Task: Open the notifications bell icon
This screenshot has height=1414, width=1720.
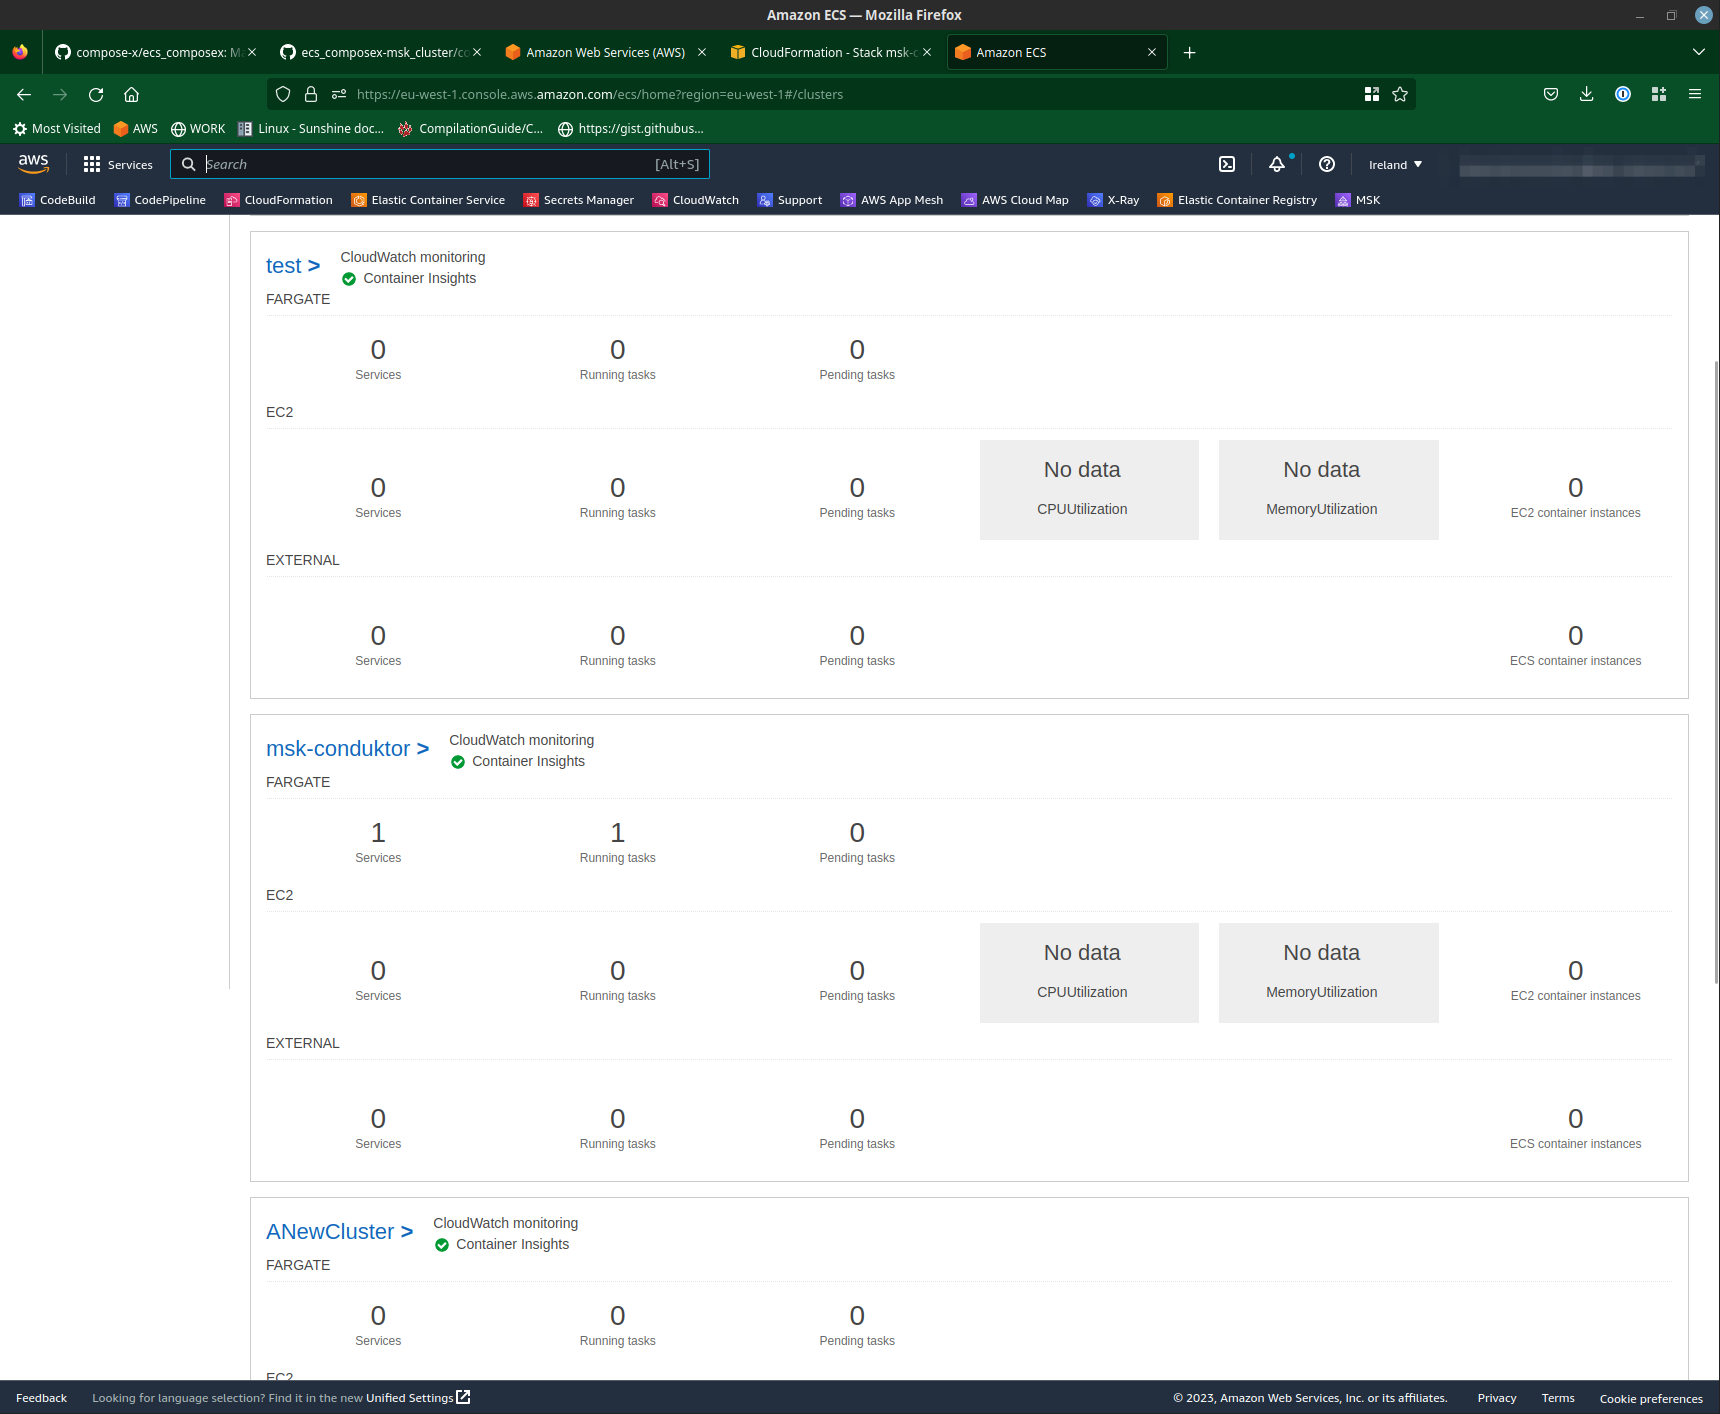Action: [1277, 164]
